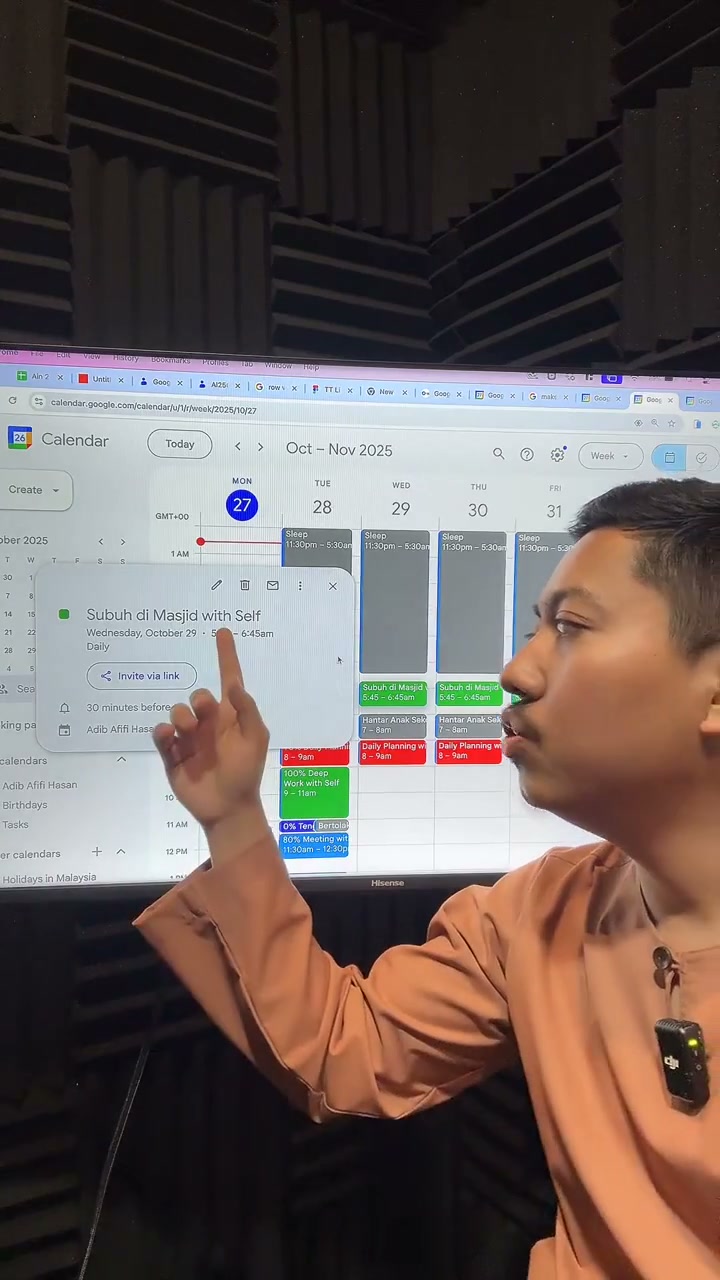Add other calendars with the plus icon

point(97,852)
